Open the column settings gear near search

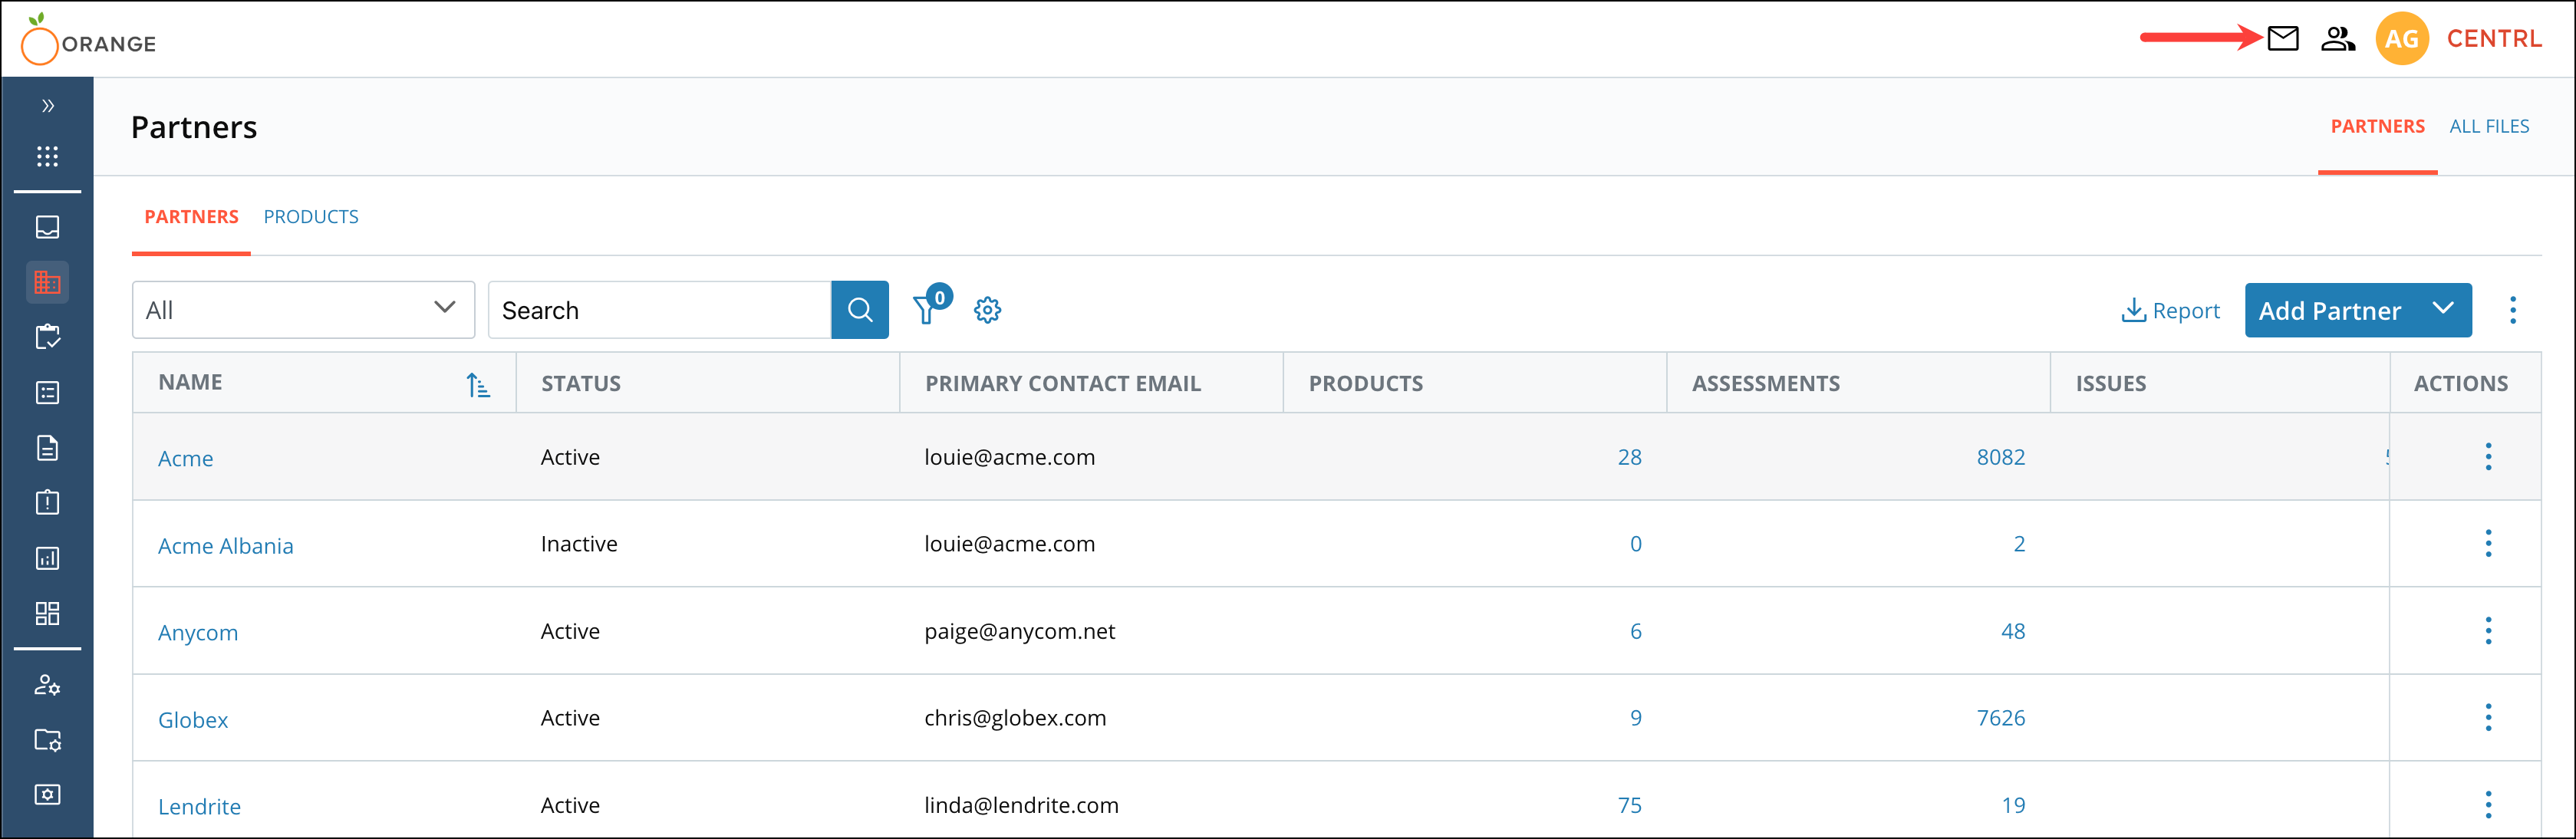pos(987,310)
